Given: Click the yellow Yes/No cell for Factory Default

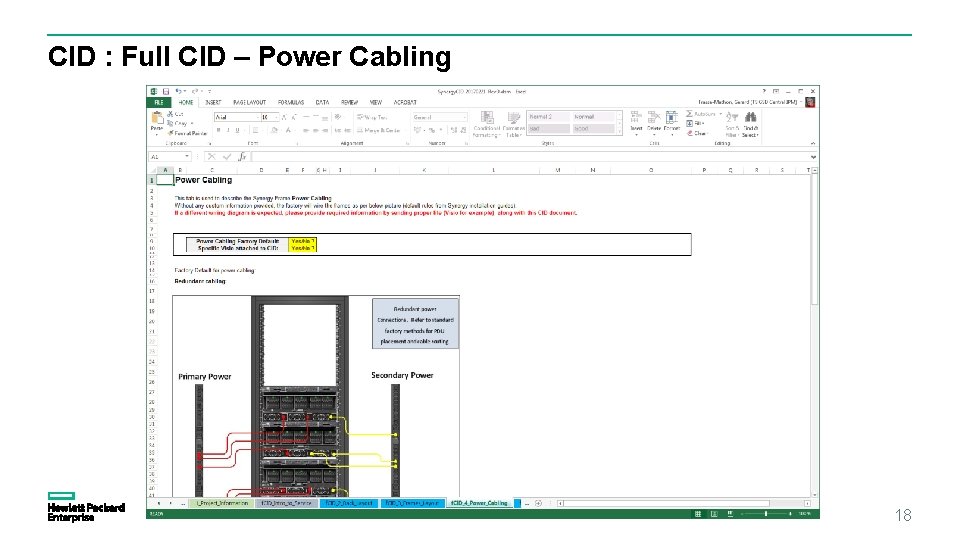Looking at the screenshot, I should pos(302,241).
